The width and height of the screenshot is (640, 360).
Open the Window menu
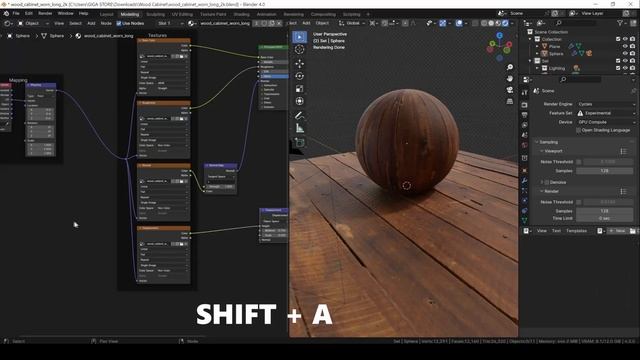pyautogui.click(x=65, y=13)
